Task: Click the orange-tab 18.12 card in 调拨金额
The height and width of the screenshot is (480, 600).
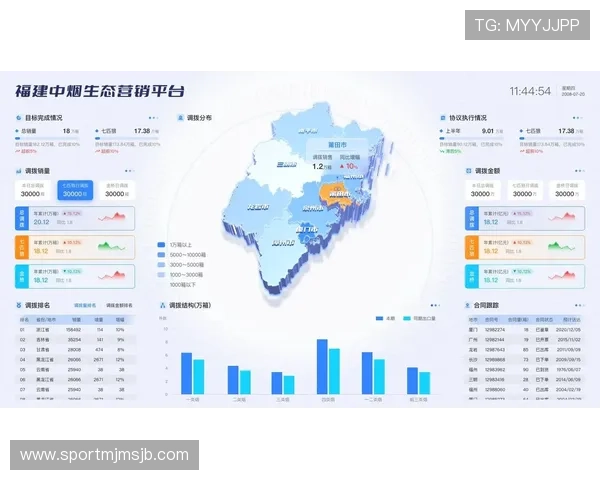Action: 525,247
